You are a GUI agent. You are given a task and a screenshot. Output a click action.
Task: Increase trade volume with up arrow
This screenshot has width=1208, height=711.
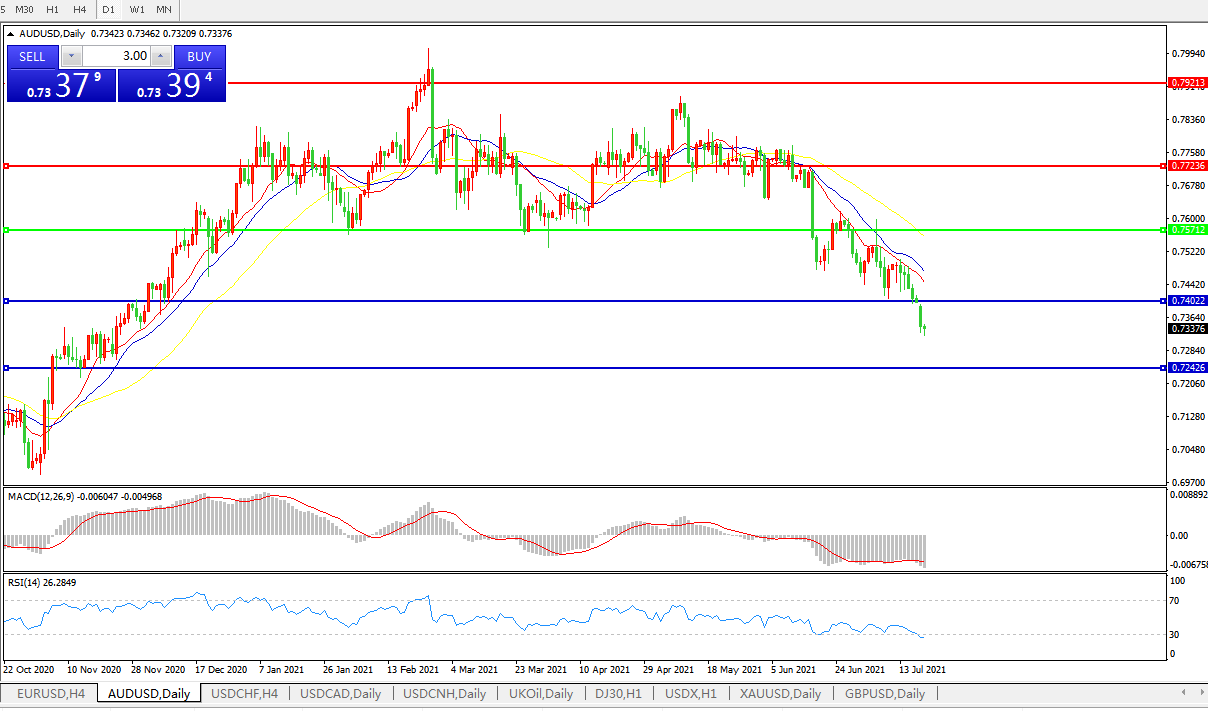160,56
